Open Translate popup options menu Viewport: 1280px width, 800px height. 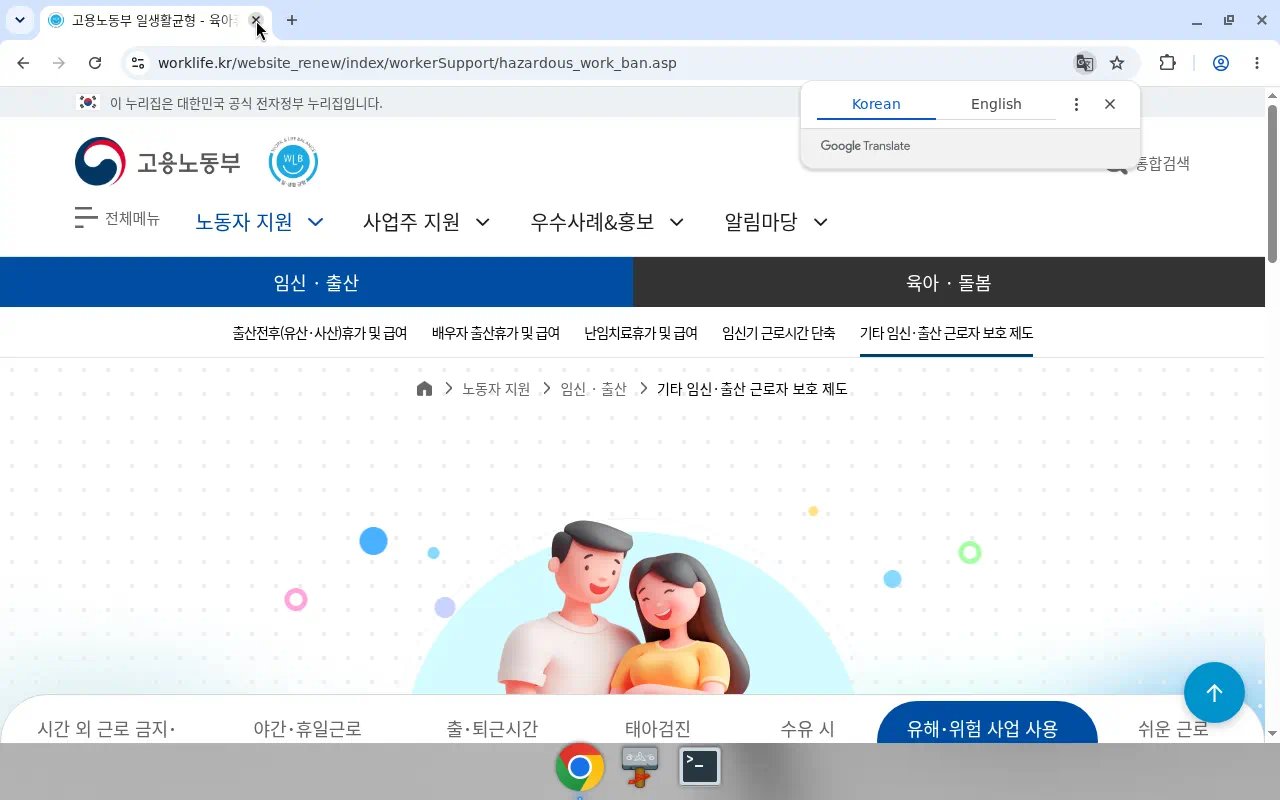(x=1076, y=104)
